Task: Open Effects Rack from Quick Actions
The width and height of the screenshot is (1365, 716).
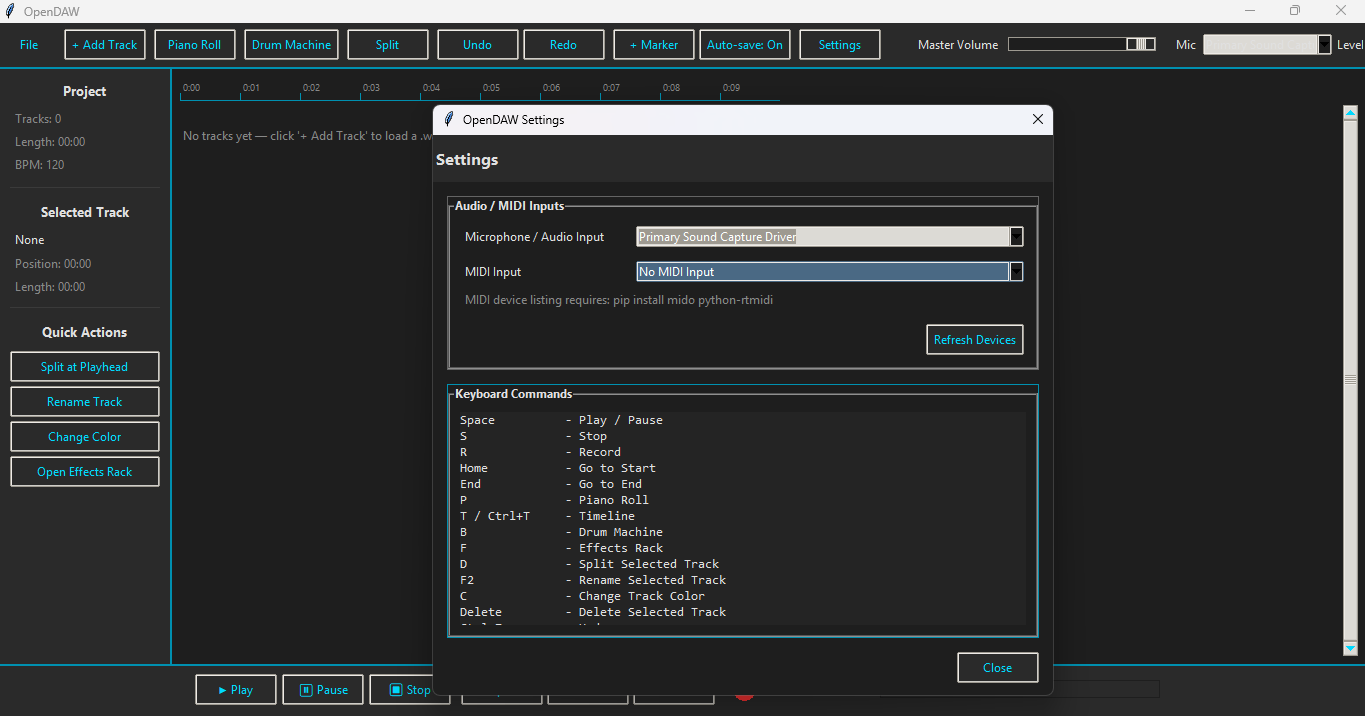Action: point(85,472)
